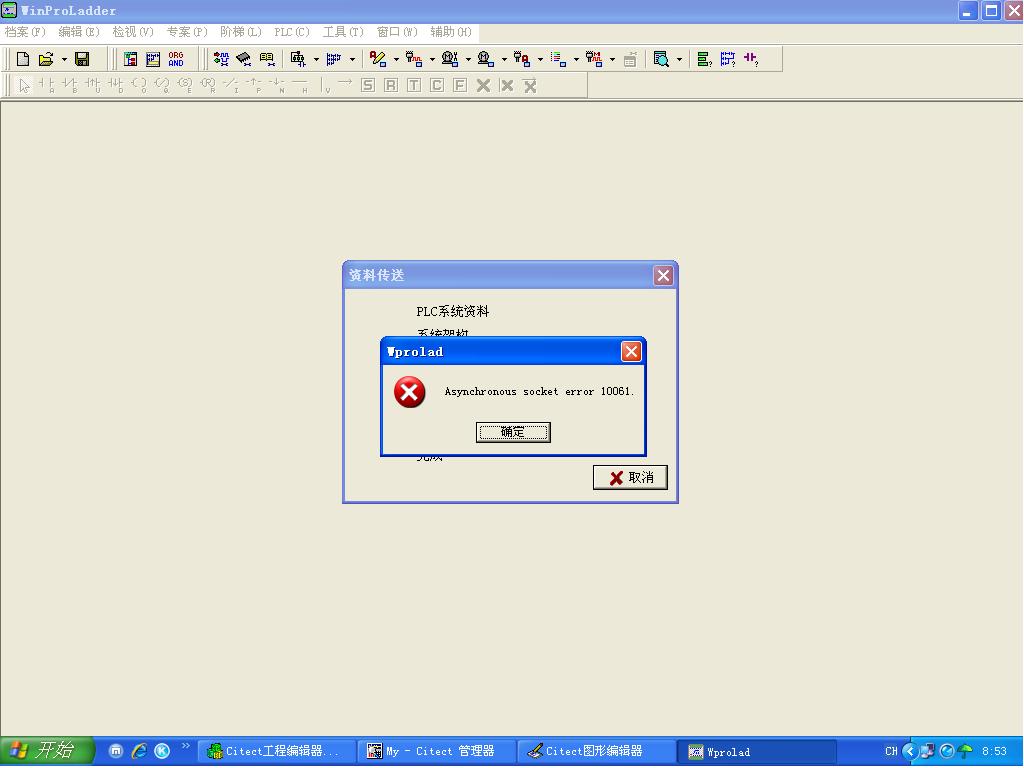Image resolution: width=1024 pixels, height=768 pixels.
Task: Click the Save (floppy disk) icon
Action: coord(82,59)
